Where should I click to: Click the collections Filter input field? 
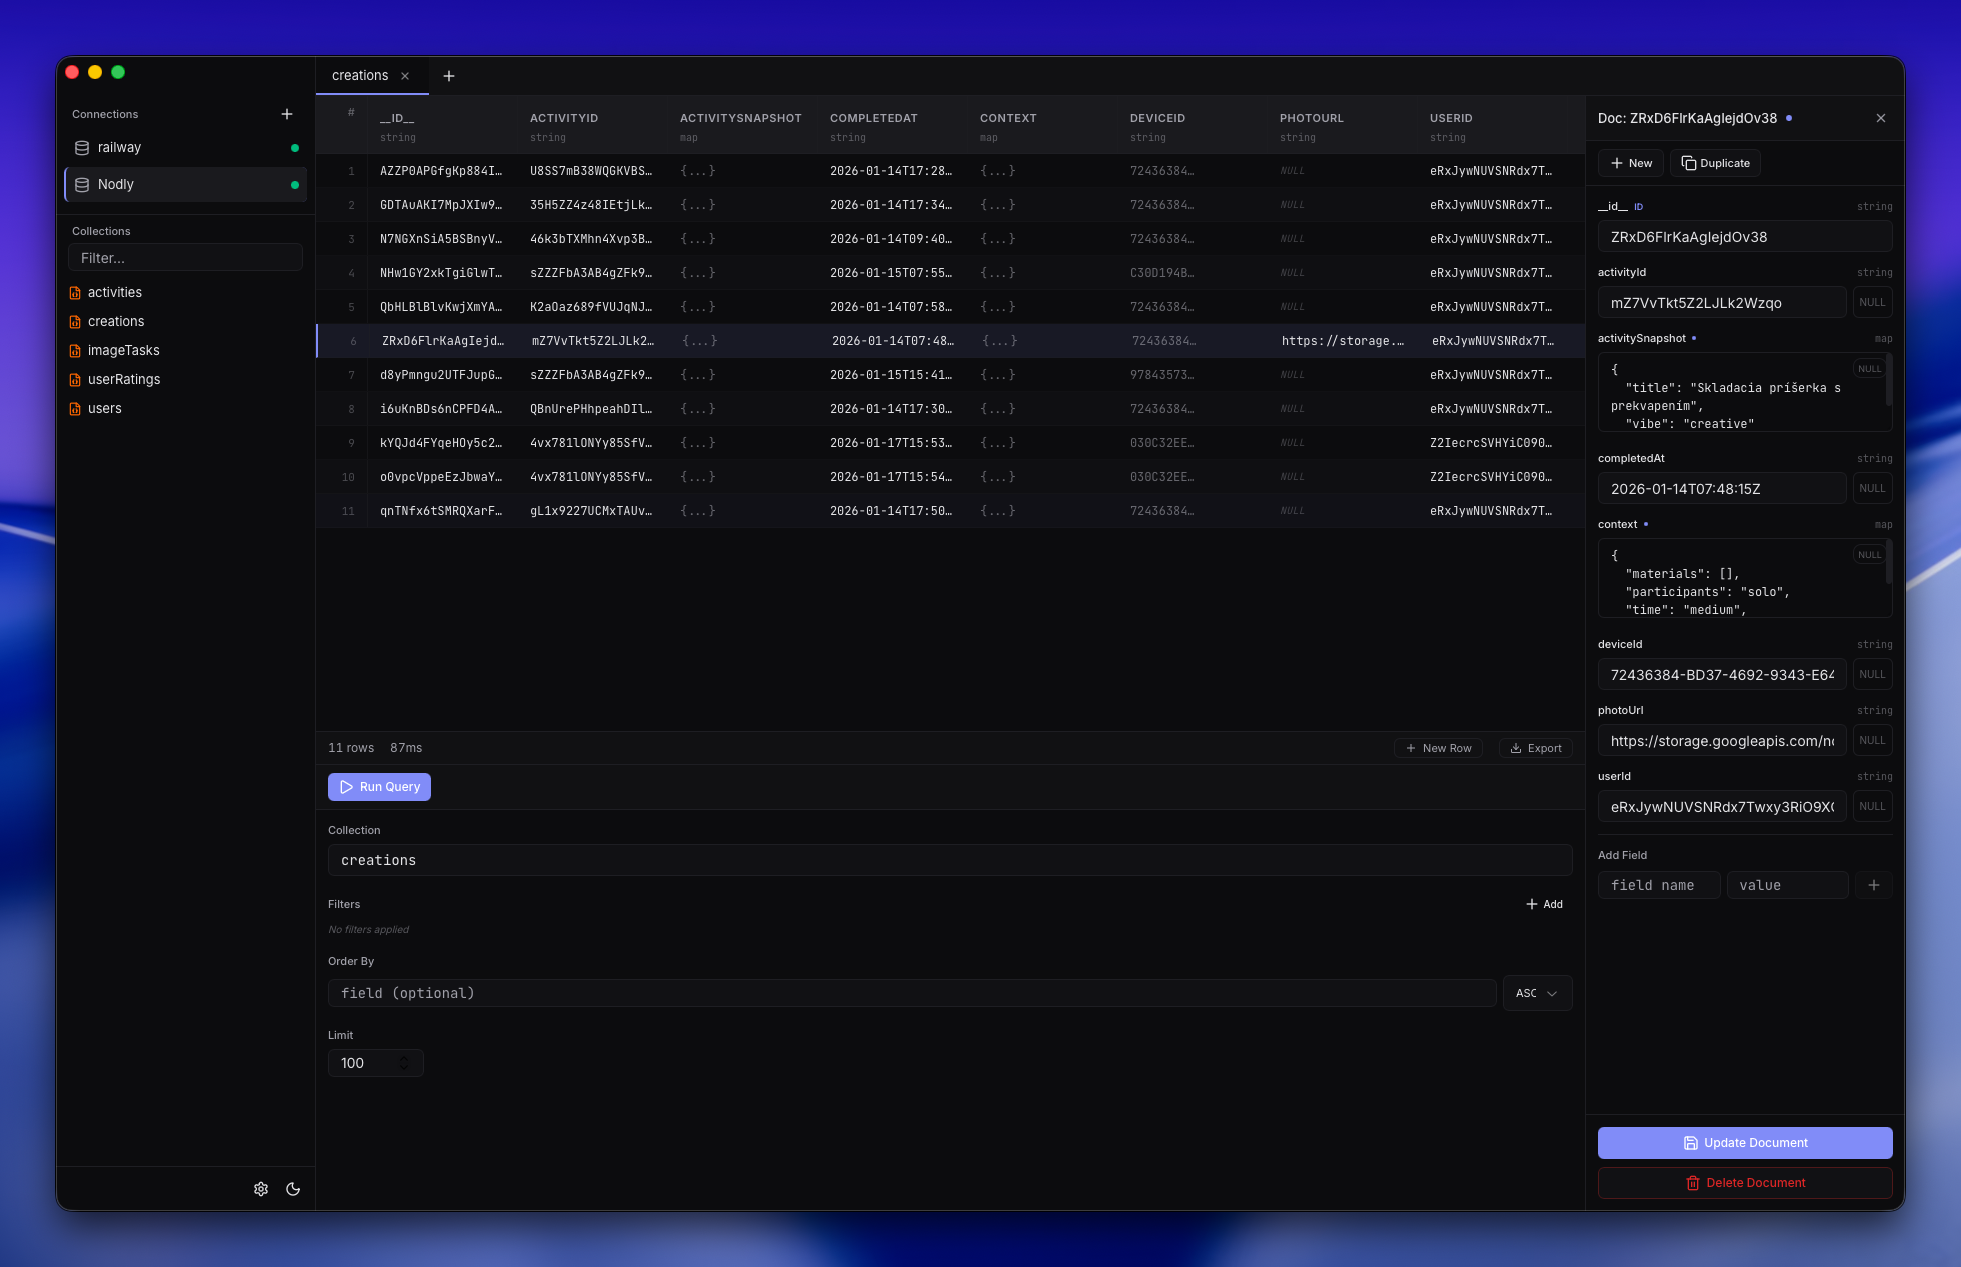click(185, 258)
